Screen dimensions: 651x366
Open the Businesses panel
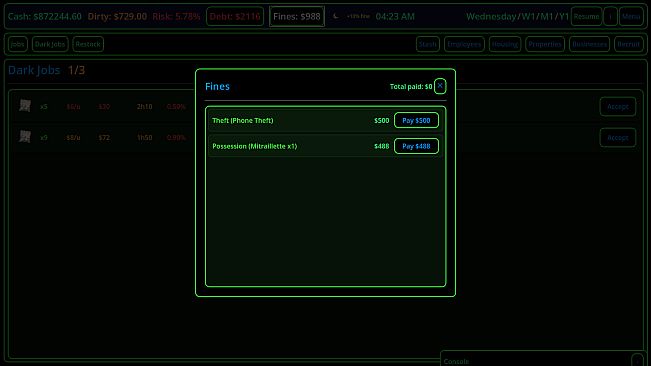click(590, 44)
